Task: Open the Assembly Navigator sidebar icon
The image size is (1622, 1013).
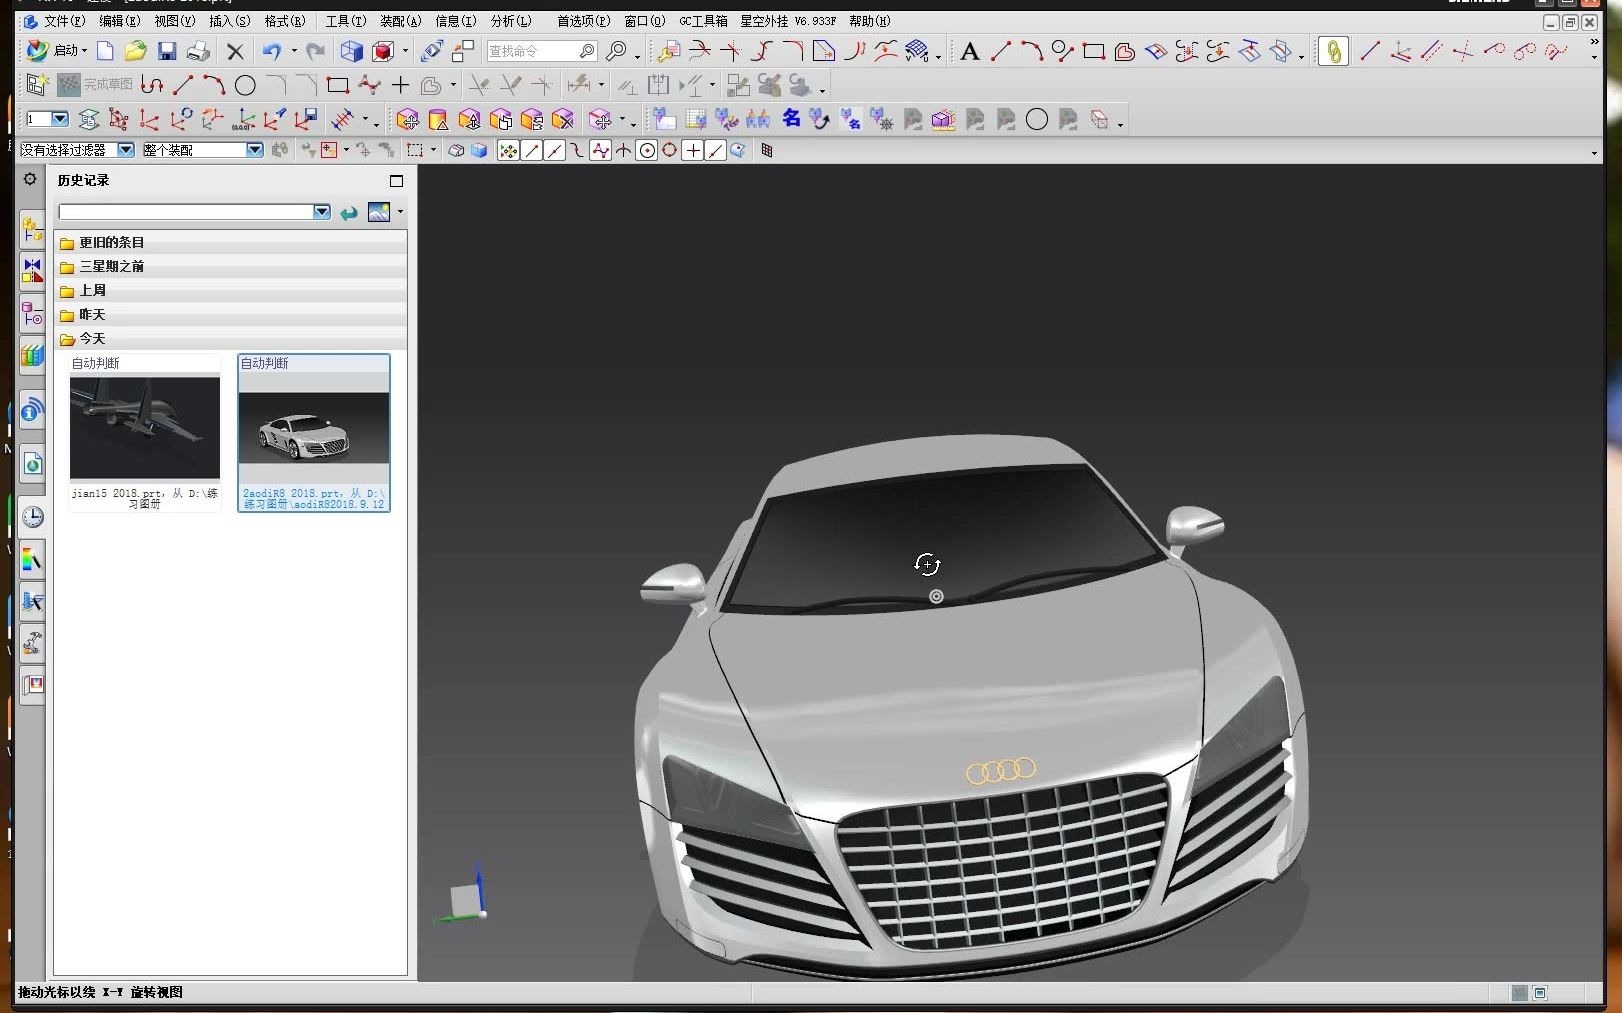Action: click(32, 229)
